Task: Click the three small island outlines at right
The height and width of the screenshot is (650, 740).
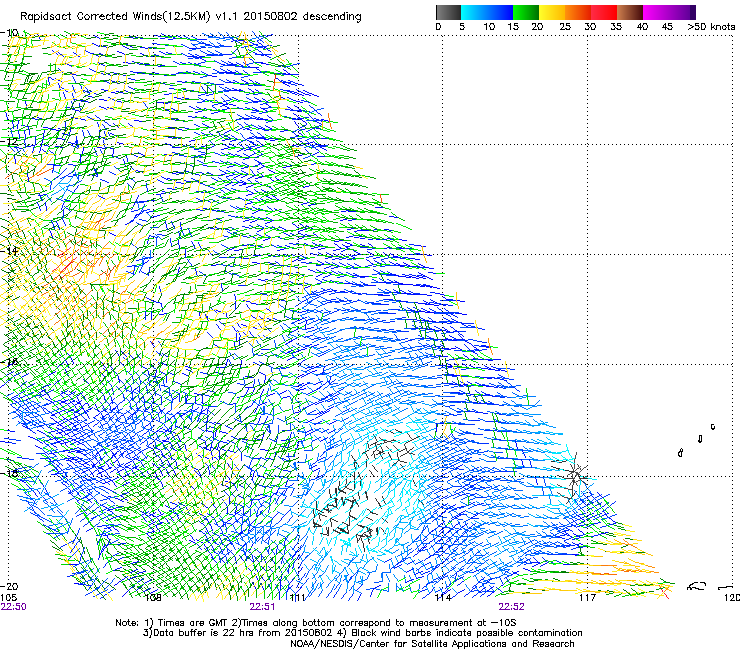Action: 697,440
